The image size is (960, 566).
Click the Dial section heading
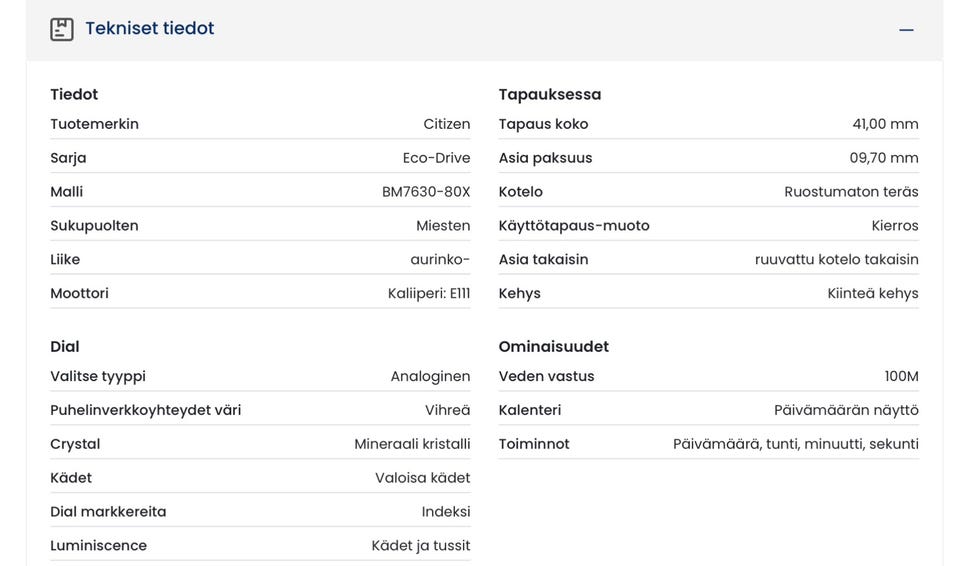click(65, 347)
